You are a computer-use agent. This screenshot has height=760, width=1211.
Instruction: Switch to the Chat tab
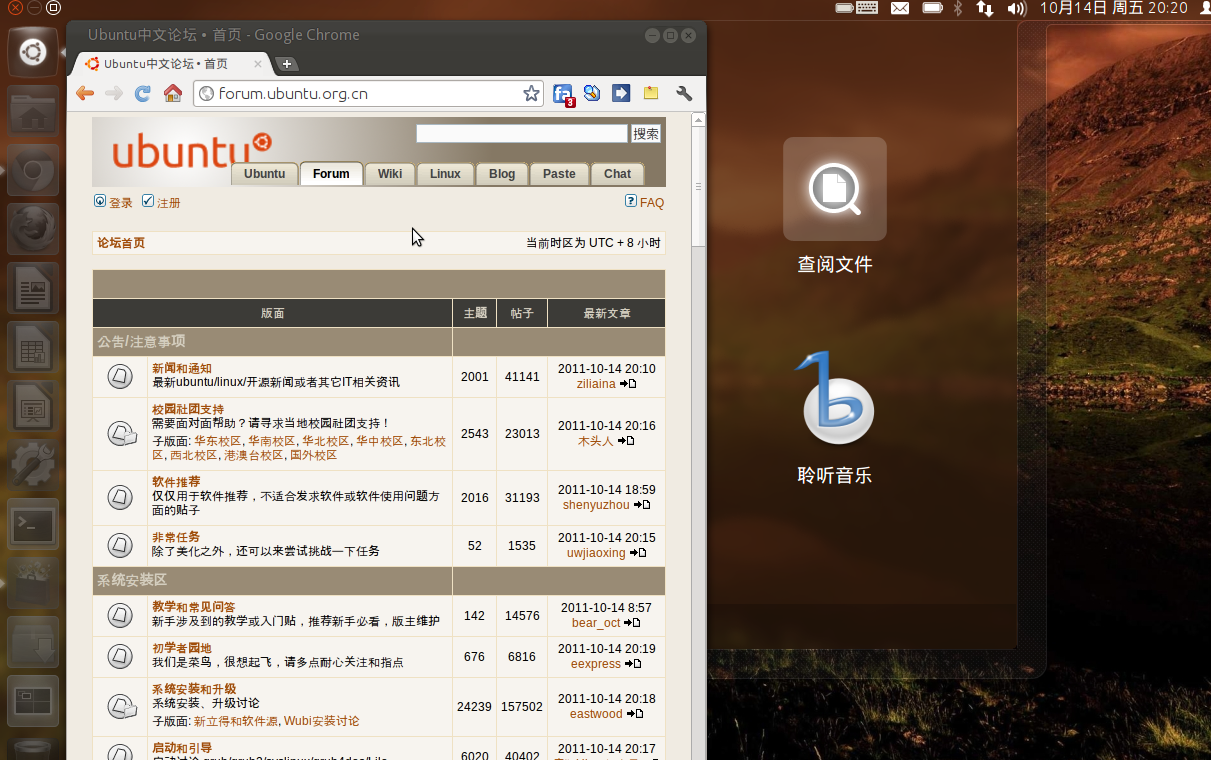click(x=618, y=174)
